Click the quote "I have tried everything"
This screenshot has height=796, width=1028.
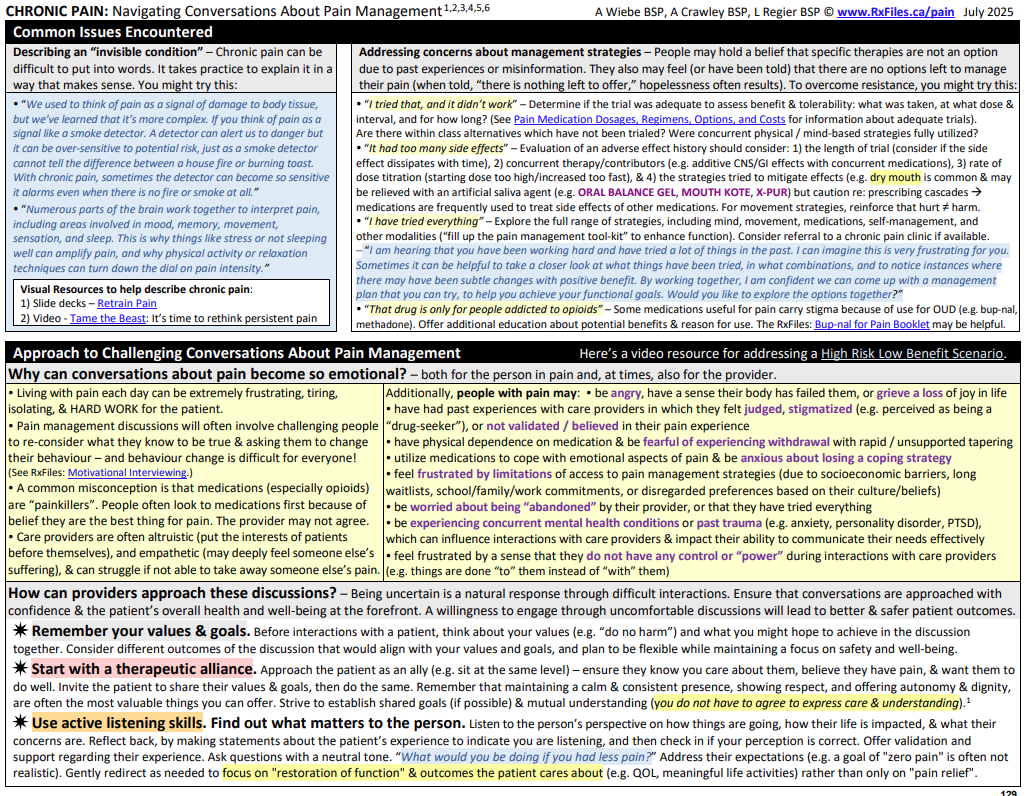424,222
